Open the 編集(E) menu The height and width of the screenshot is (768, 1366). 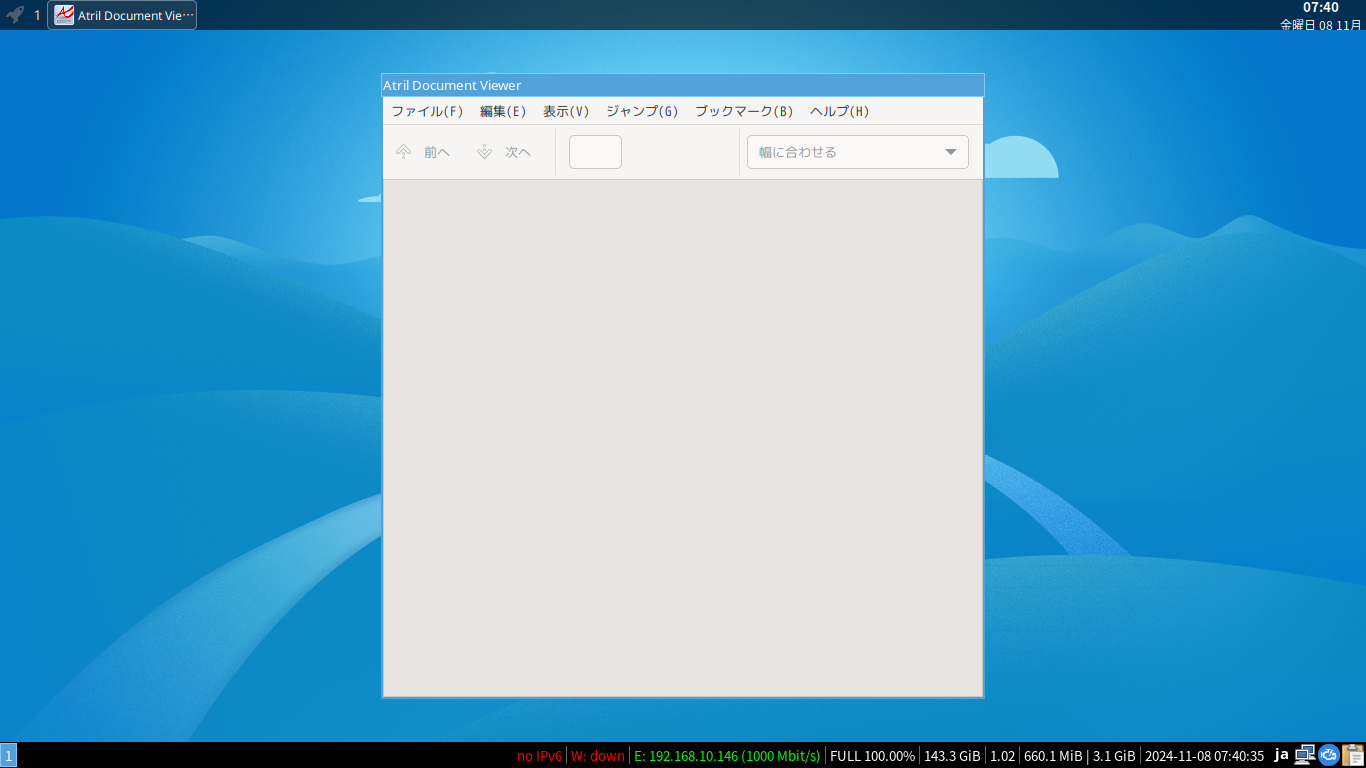tap(503, 111)
